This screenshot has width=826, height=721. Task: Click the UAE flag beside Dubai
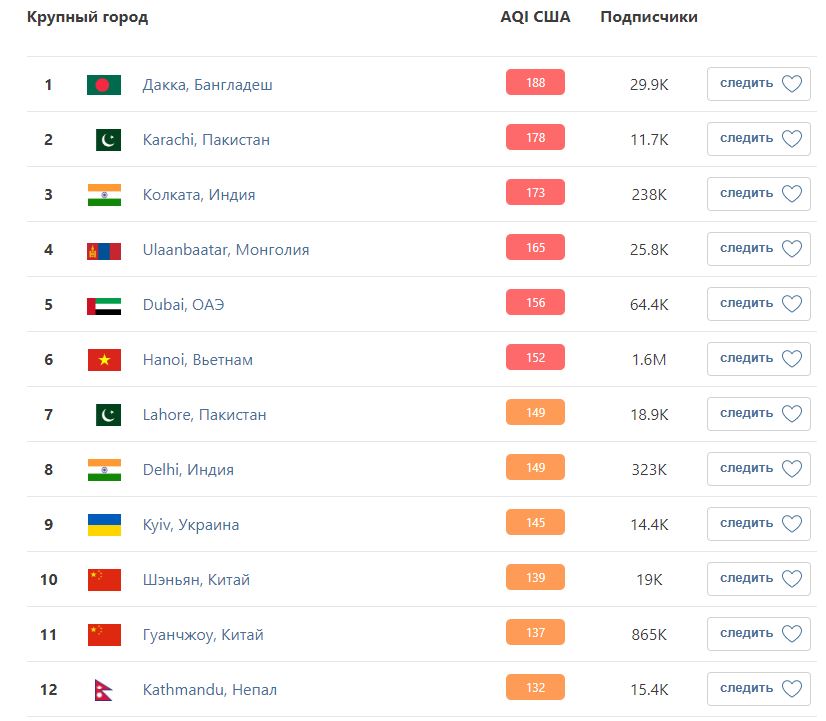click(x=104, y=305)
